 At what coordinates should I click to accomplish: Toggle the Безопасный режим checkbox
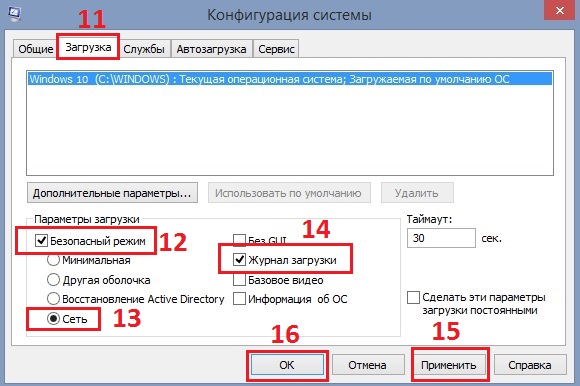pos(41,241)
